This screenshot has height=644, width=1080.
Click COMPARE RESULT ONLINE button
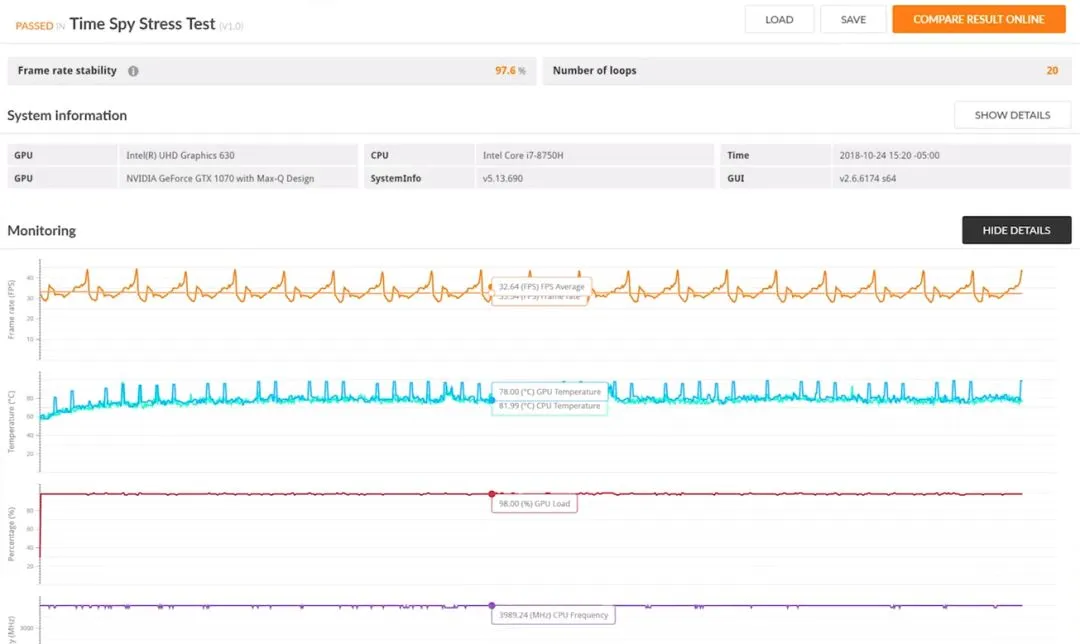pyautogui.click(x=979, y=19)
